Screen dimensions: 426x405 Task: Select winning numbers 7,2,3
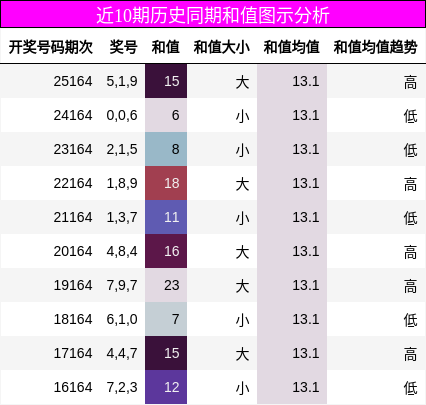pyautogui.click(x=122, y=388)
